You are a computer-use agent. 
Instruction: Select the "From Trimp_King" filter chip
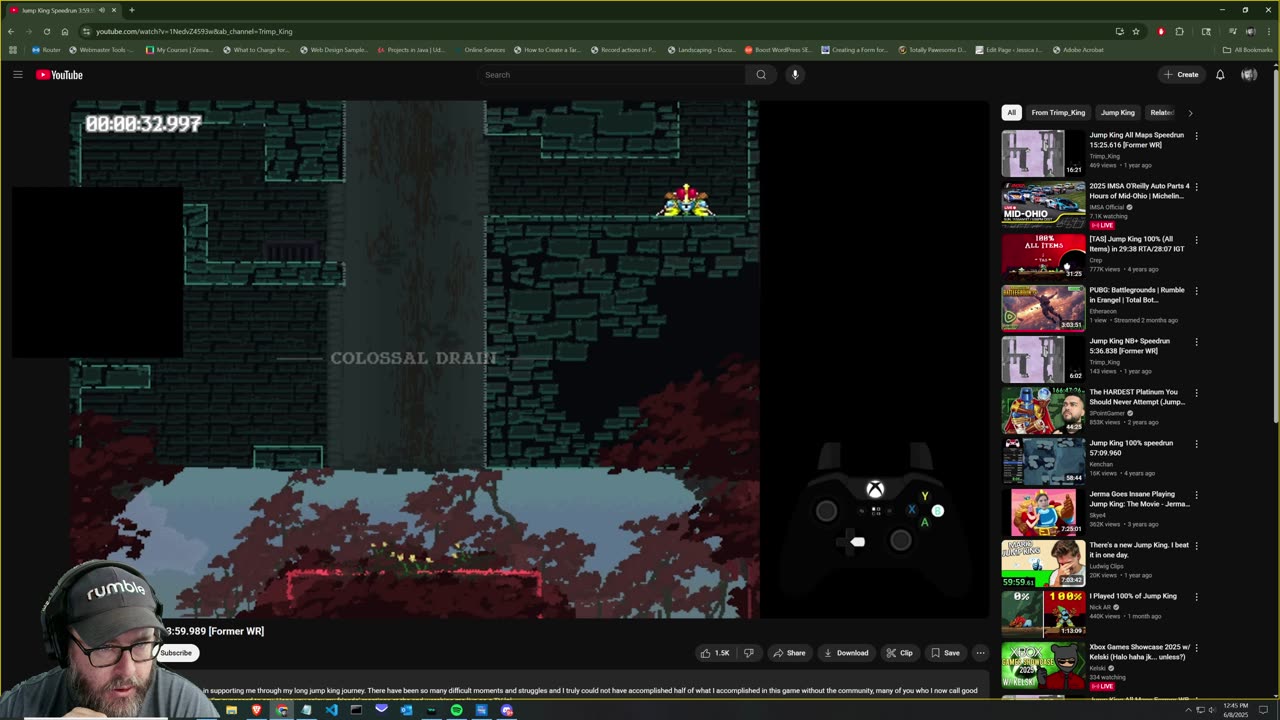click(x=1058, y=113)
